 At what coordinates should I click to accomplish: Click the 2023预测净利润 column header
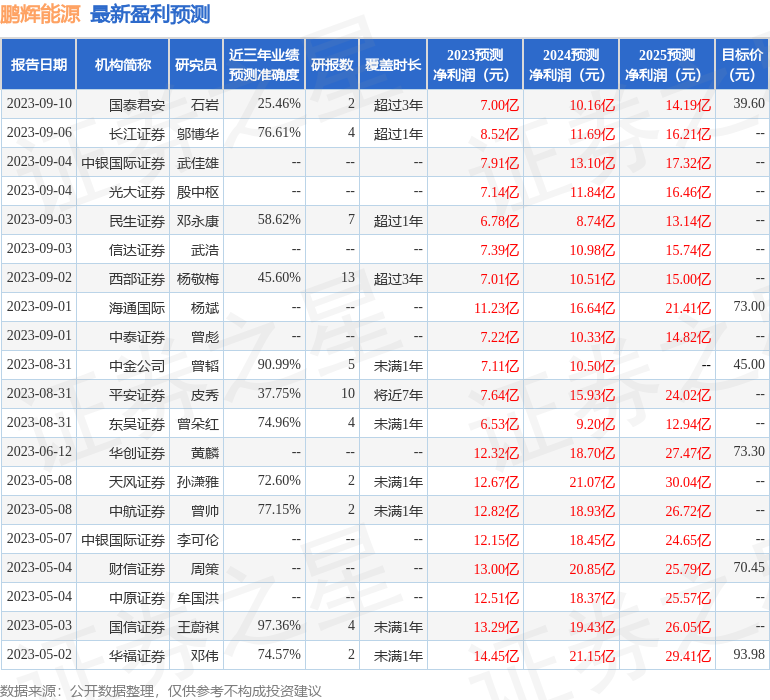pyautogui.click(x=475, y=65)
